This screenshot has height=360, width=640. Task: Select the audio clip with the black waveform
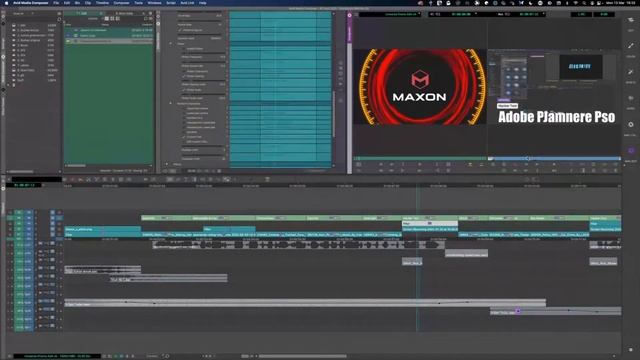click(299, 245)
